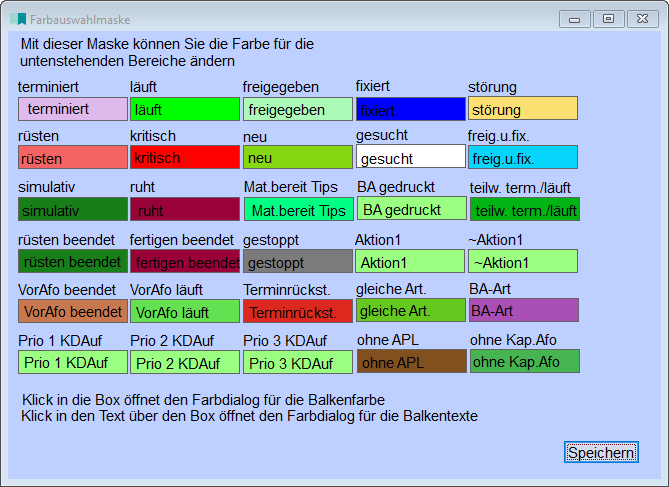Click the brown ohne APL color box
Viewport: 669px width, 487px height.
pyautogui.click(x=412, y=361)
